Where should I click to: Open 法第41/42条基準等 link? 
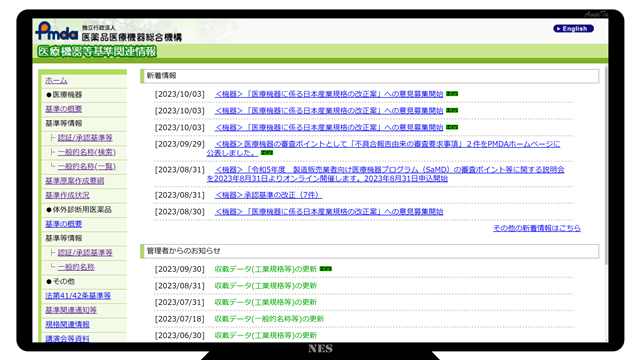click(x=78, y=296)
